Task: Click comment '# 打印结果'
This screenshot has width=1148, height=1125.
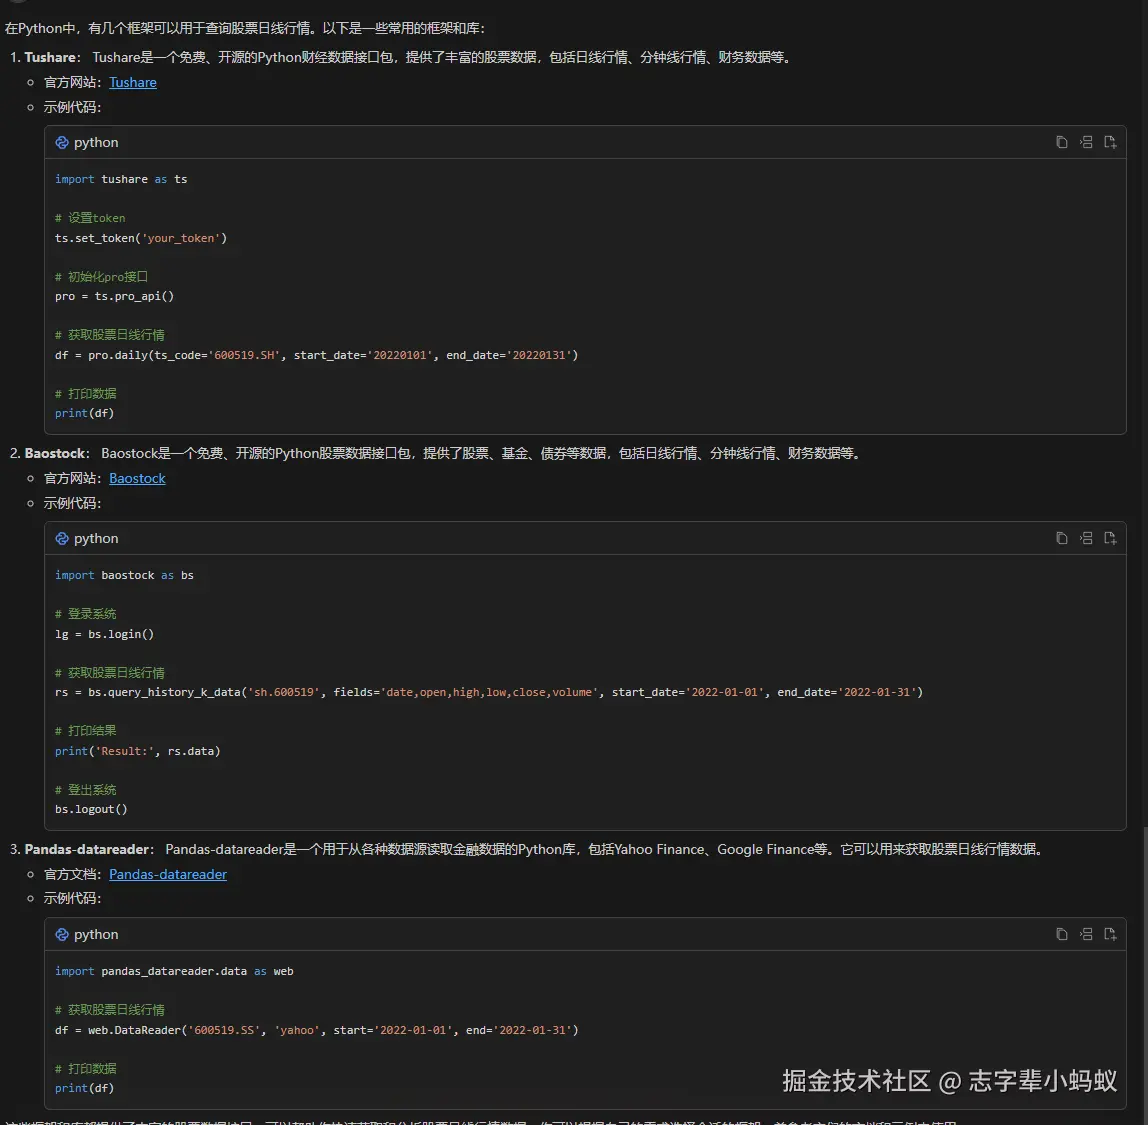Action: [x=85, y=731]
